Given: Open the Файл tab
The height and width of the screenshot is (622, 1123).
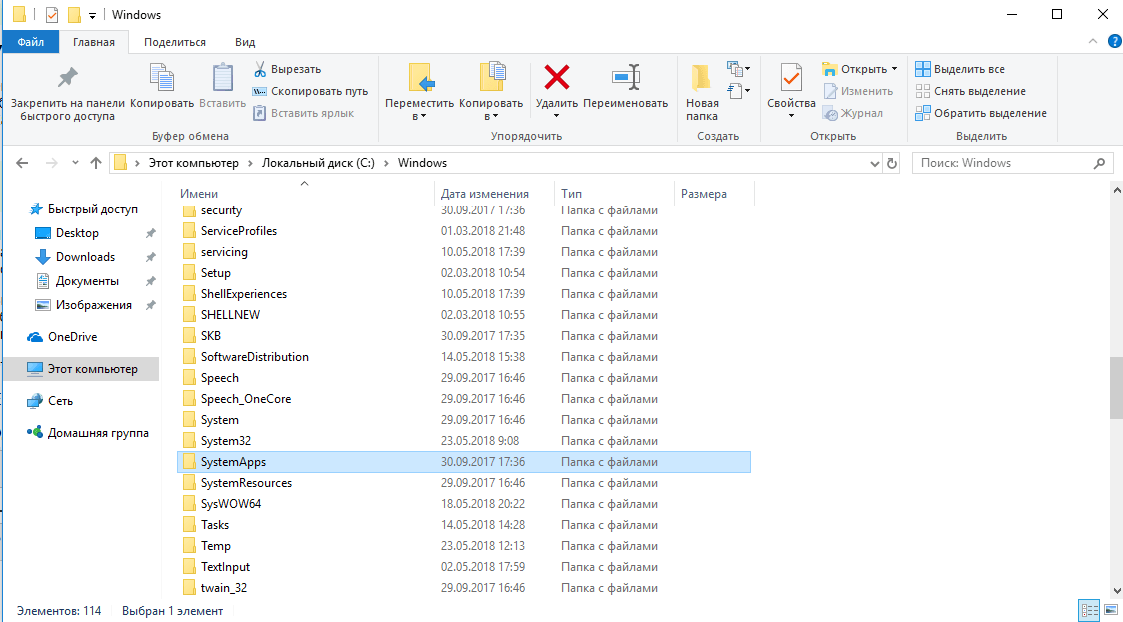Looking at the screenshot, I should click(31, 42).
